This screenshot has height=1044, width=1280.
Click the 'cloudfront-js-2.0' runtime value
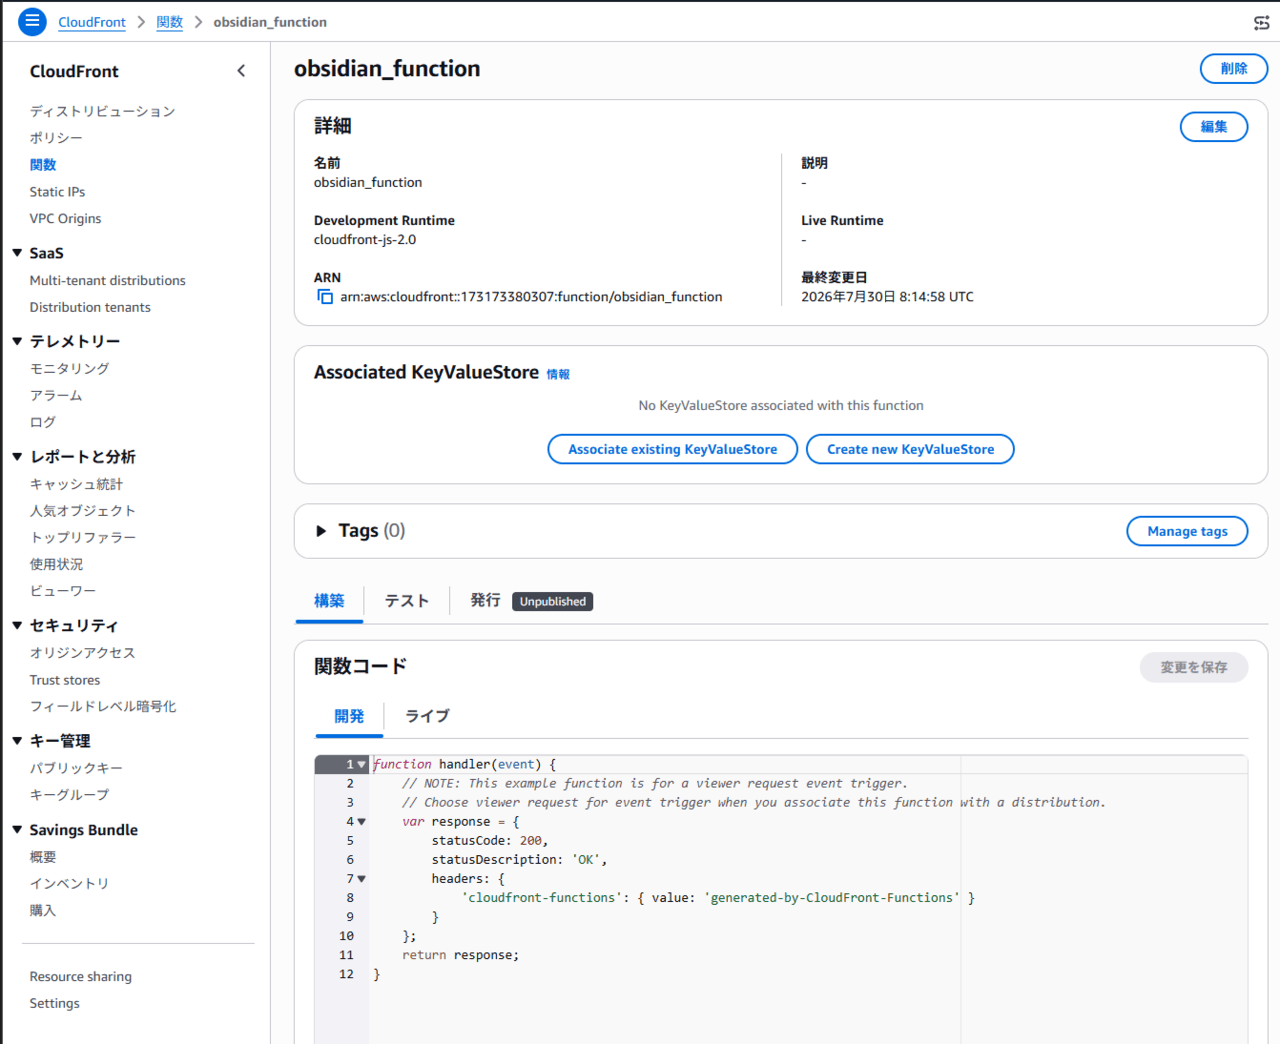(x=365, y=240)
